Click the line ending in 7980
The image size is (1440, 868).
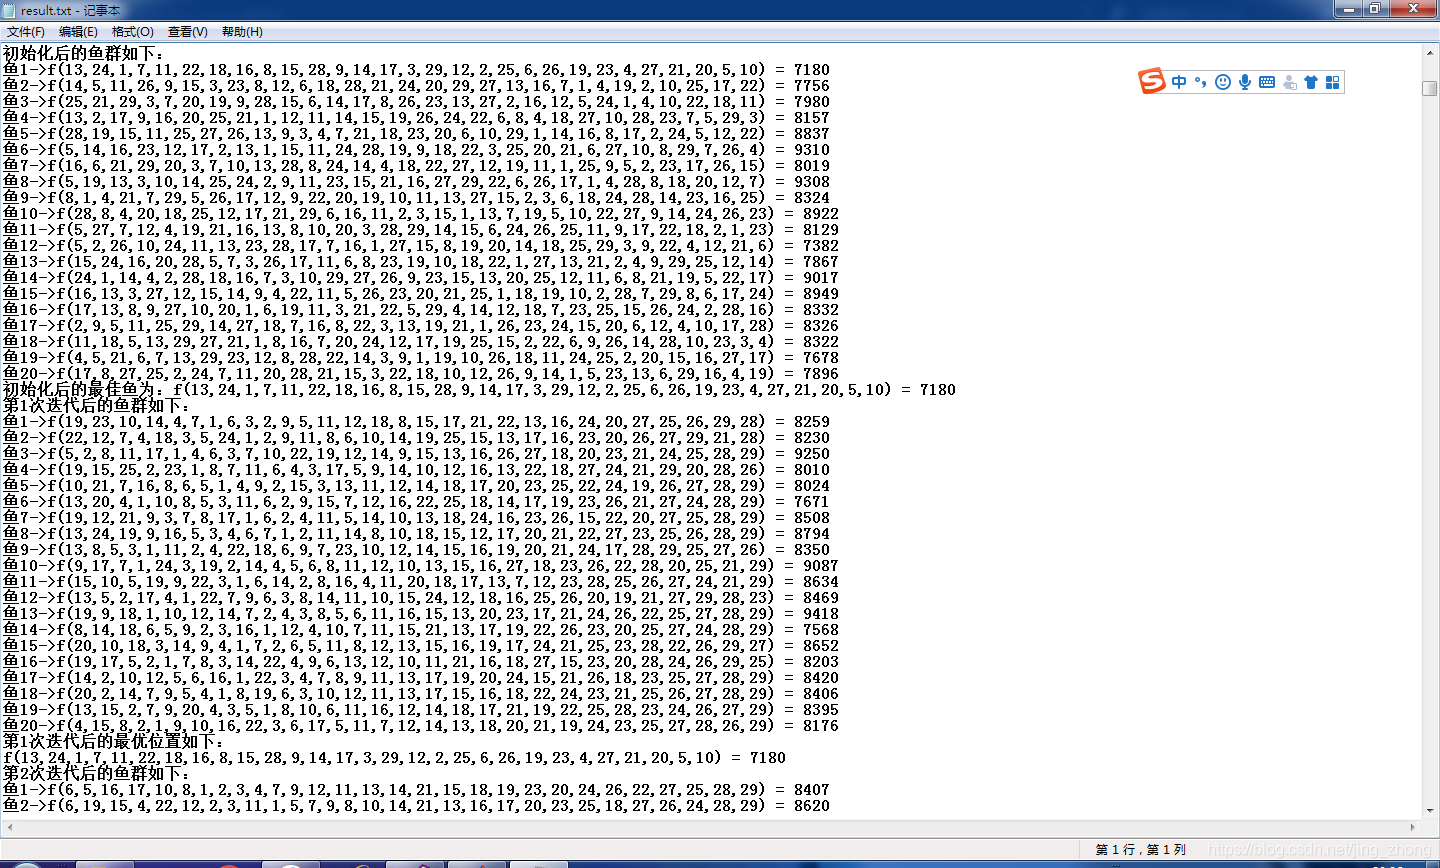coord(416,102)
